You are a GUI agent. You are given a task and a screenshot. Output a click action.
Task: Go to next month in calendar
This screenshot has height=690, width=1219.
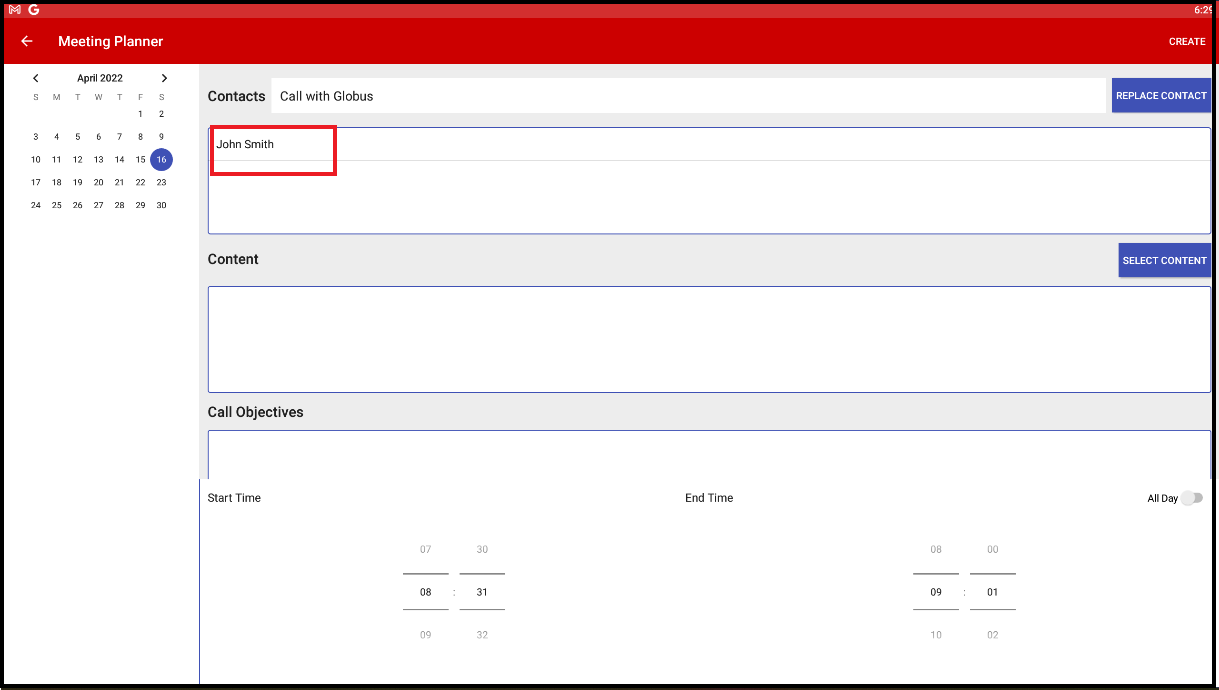(x=164, y=78)
